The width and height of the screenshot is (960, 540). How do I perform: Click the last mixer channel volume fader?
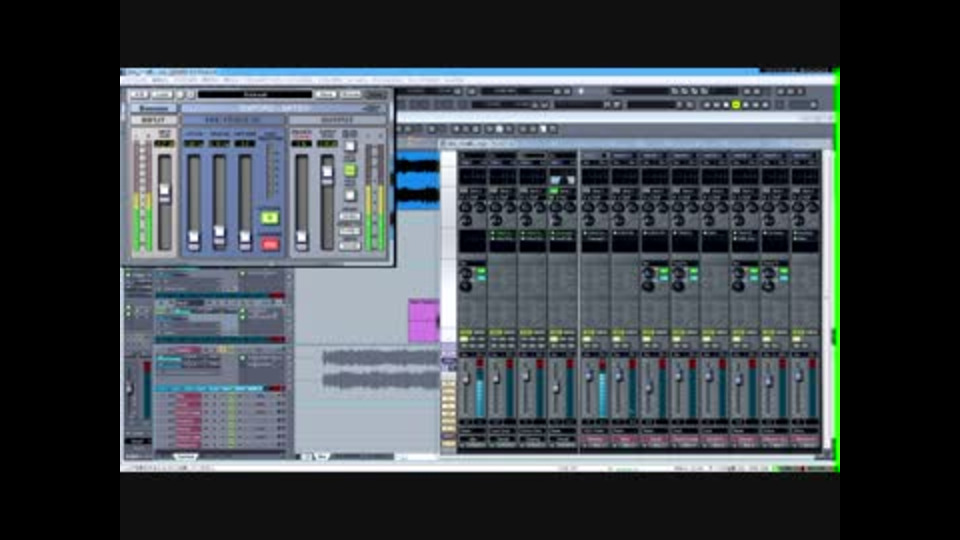coord(799,377)
